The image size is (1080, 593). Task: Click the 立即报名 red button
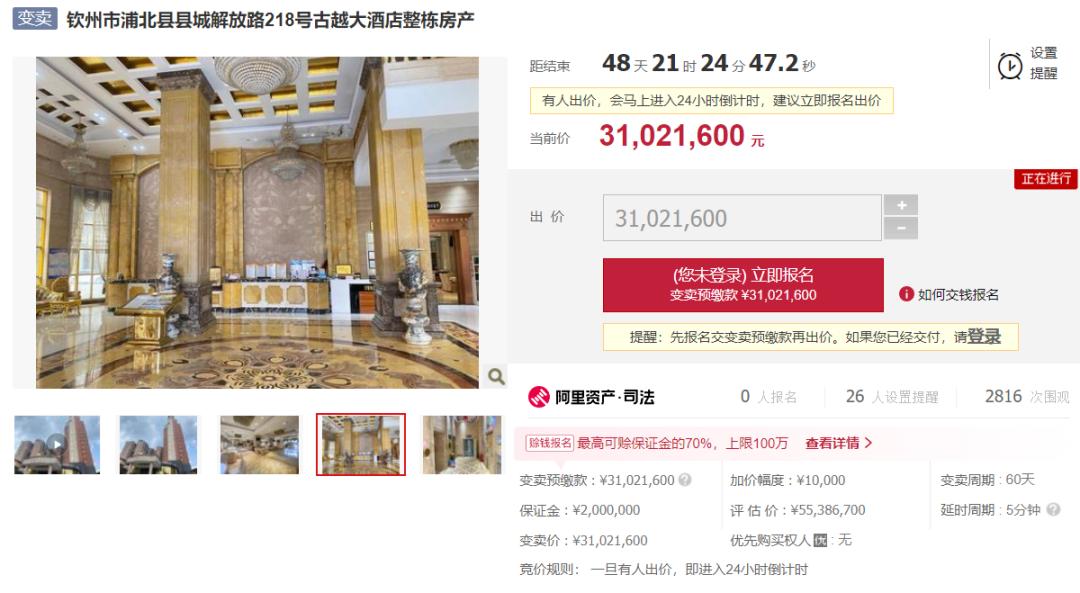[743, 284]
